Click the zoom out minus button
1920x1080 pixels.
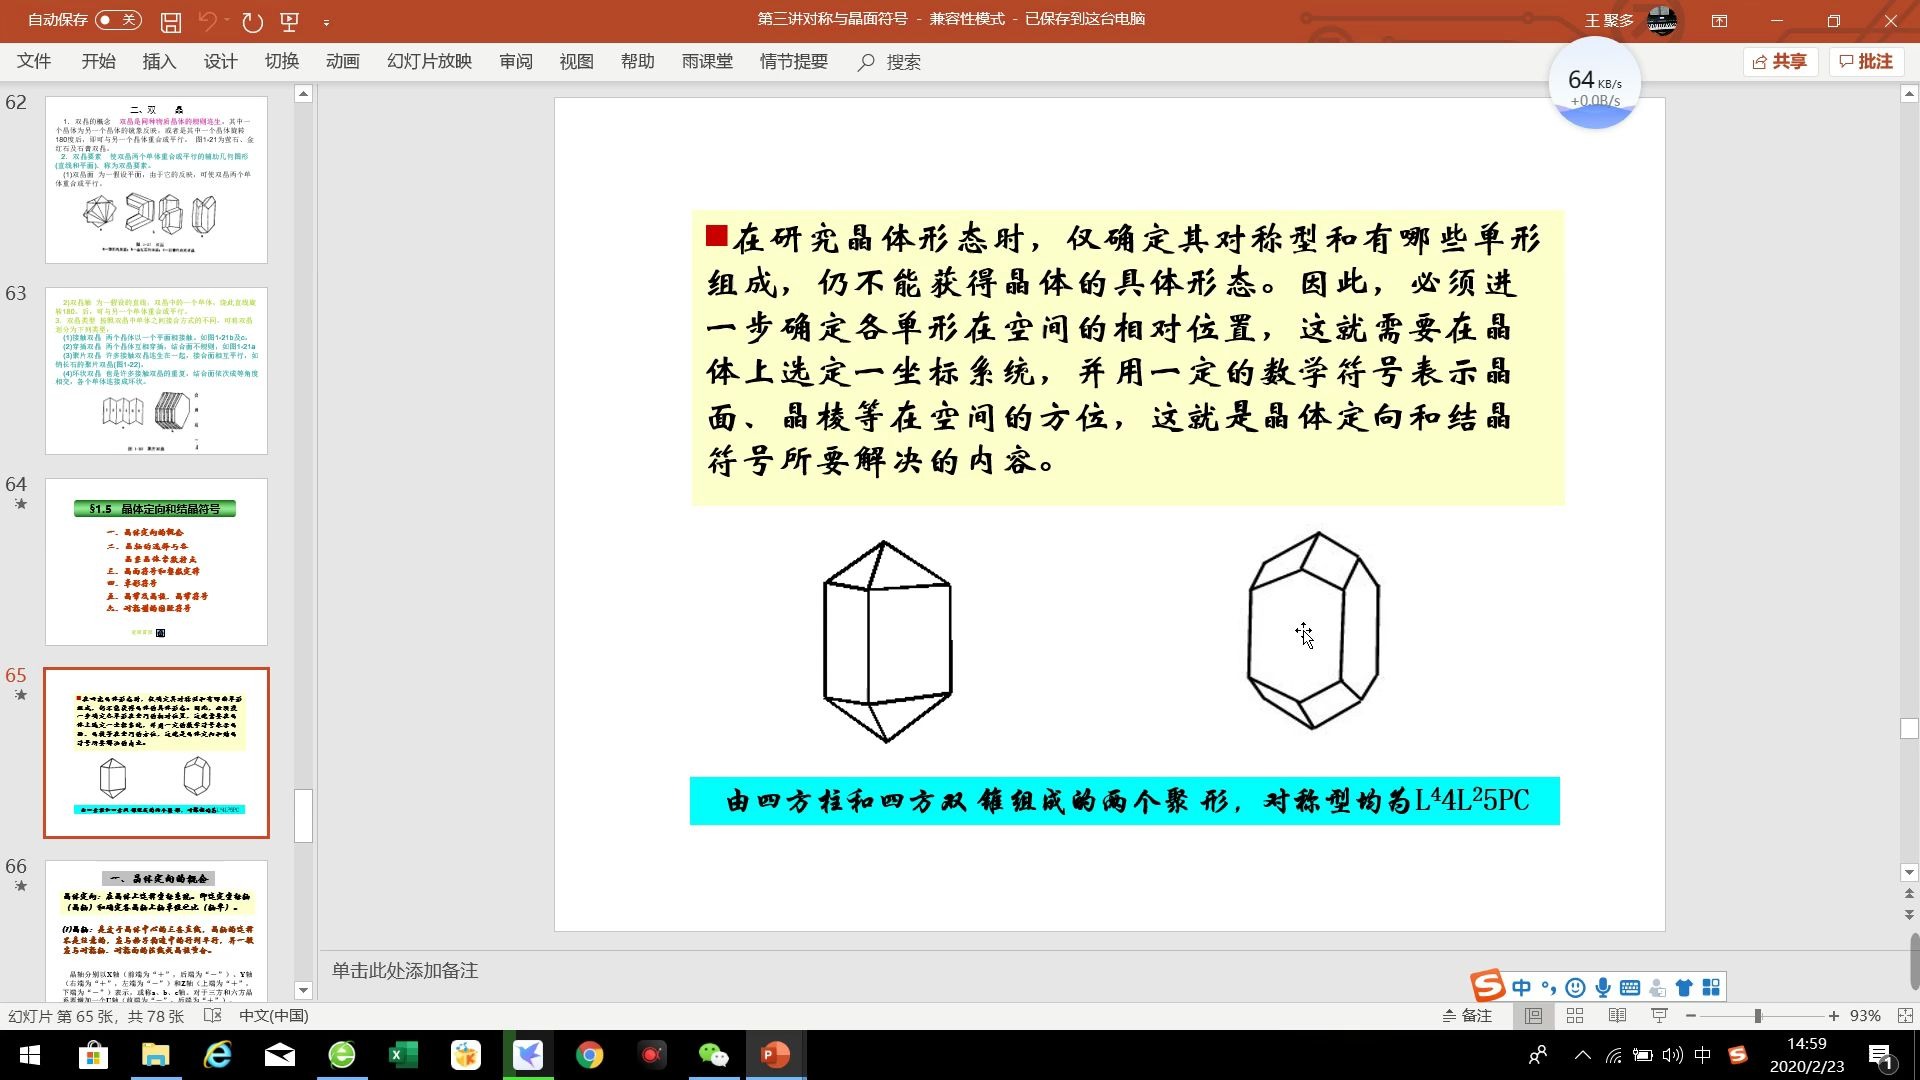(1691, 1016)
